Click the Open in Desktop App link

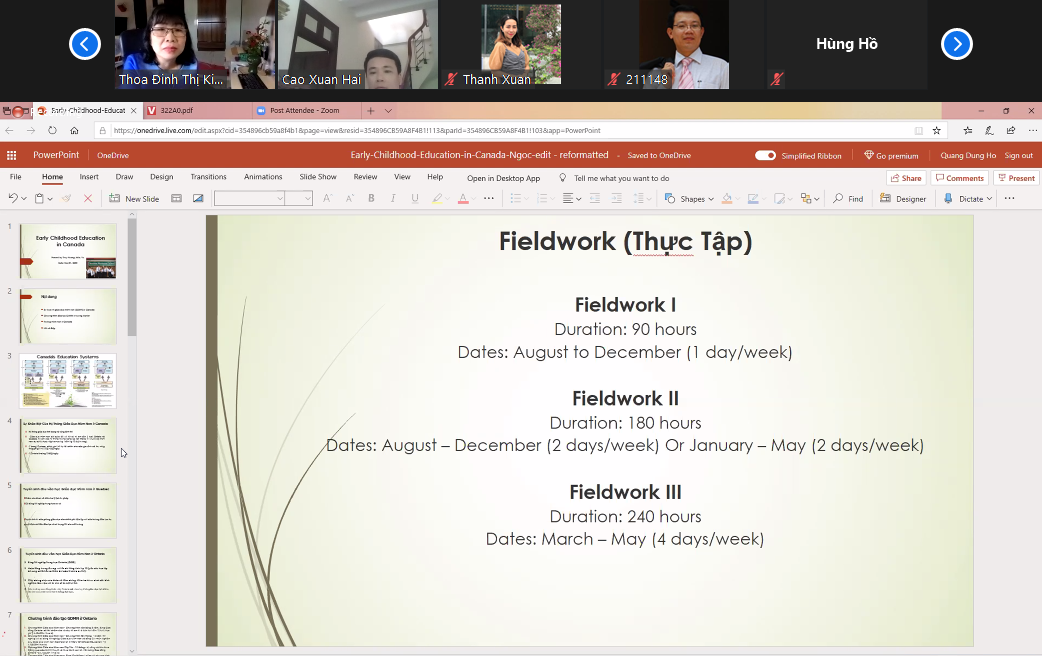pyautogui.click(x=503, y=178)
